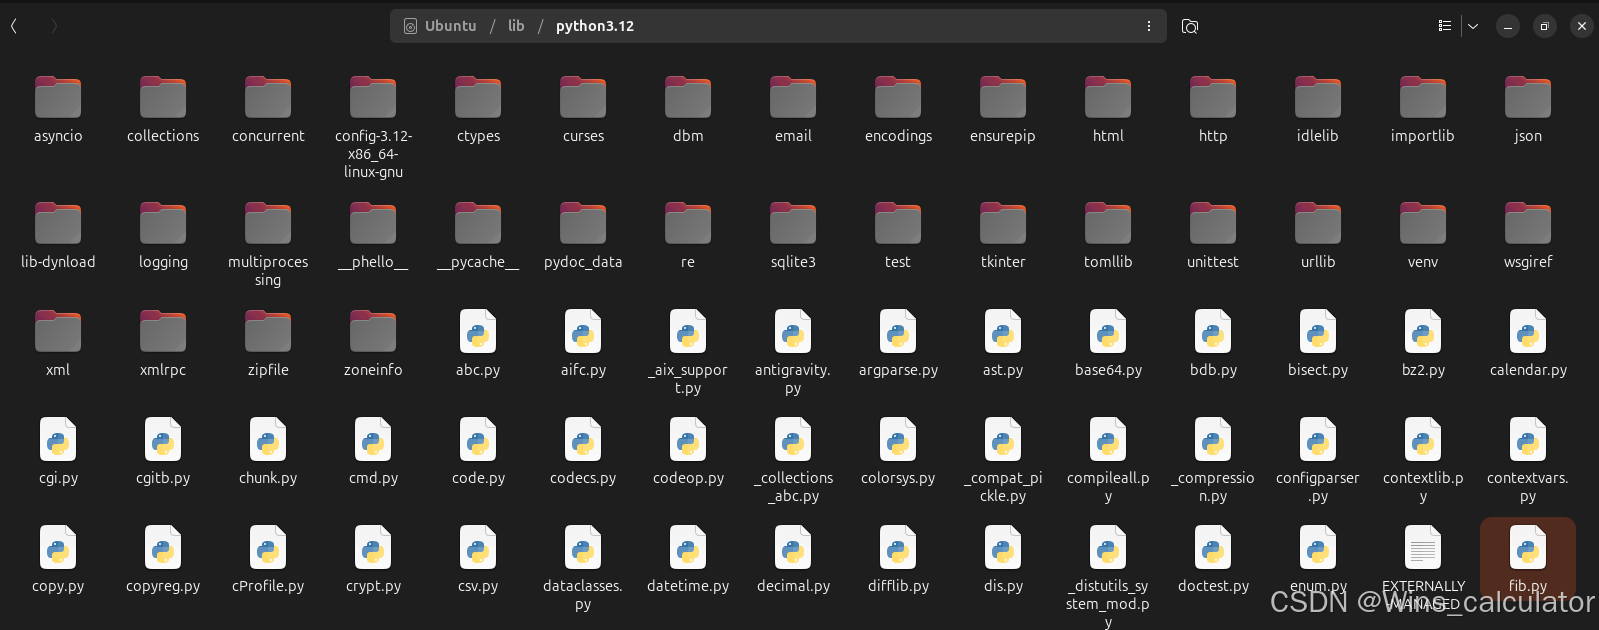Click the Ubuntu path segment
The image size is (1599, 630).
point(440,26)
